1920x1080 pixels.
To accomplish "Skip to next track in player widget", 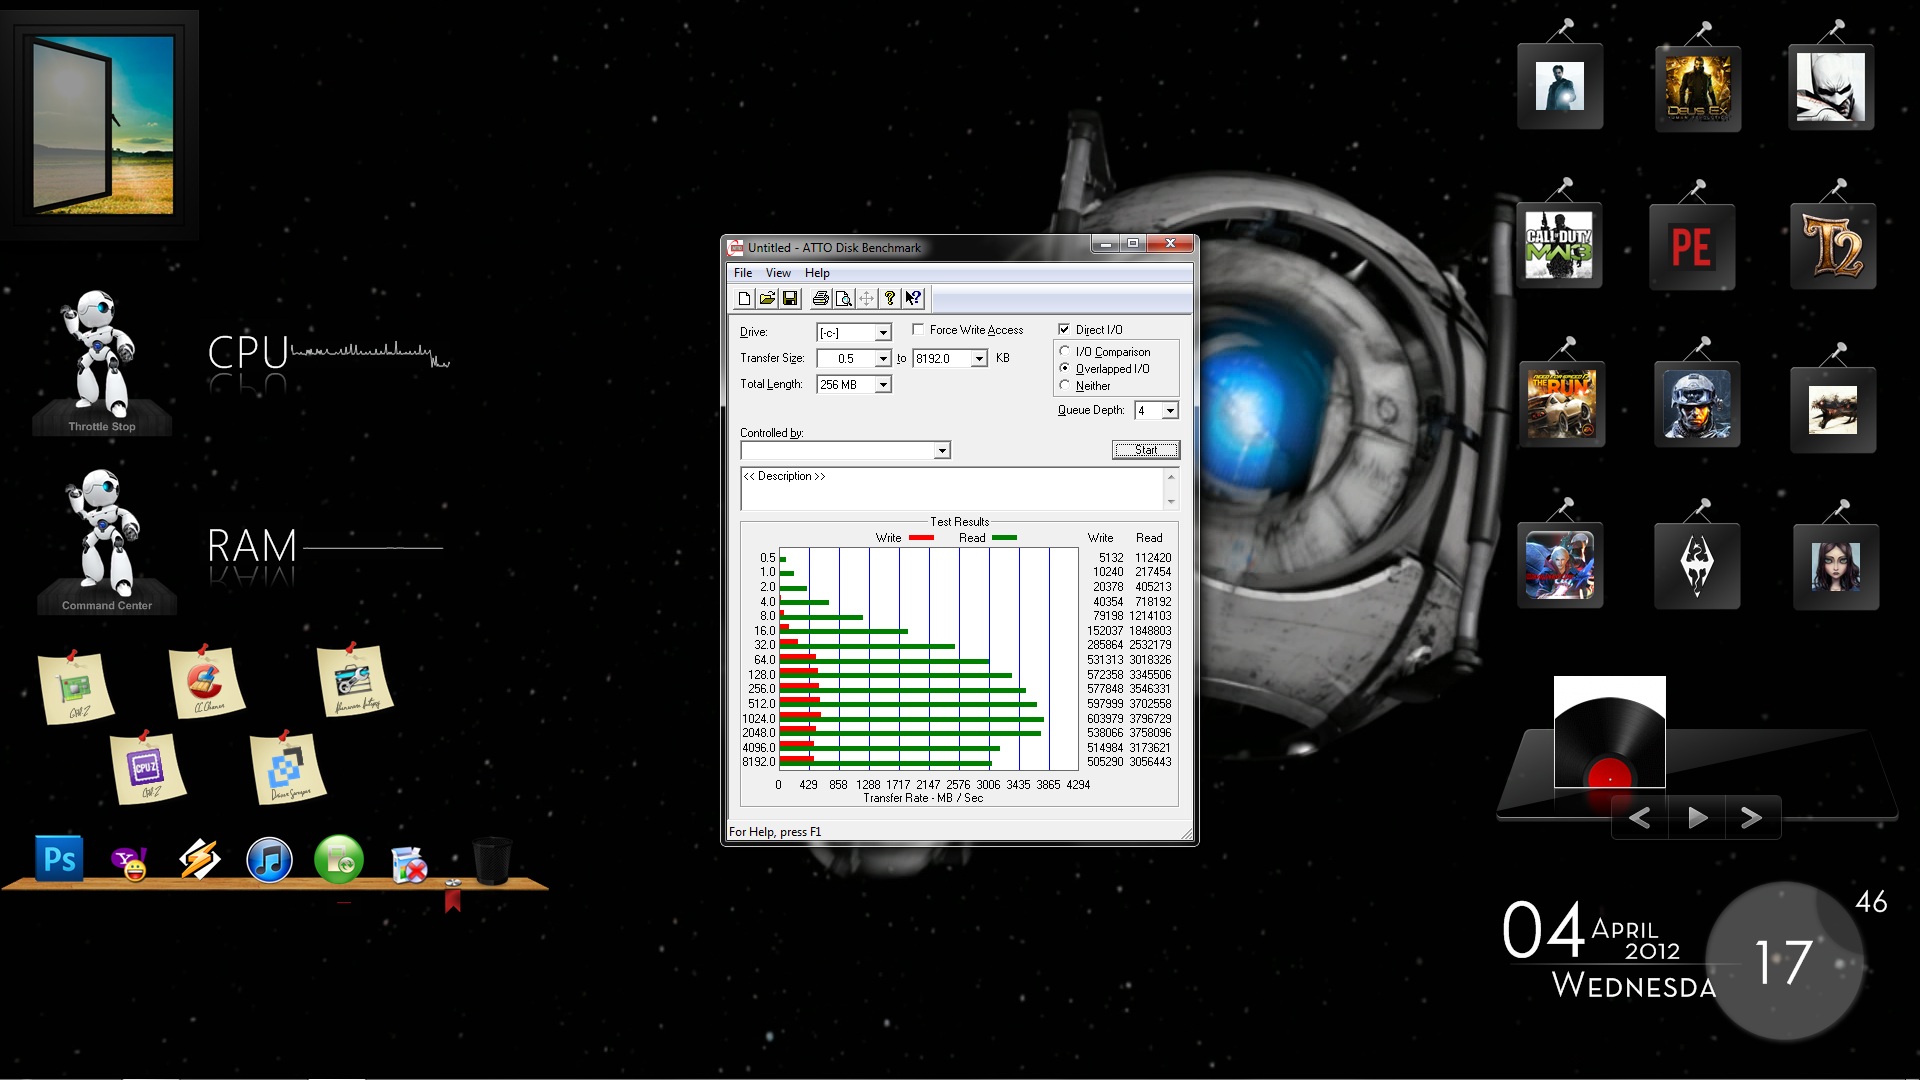I will click(1751, 818).
